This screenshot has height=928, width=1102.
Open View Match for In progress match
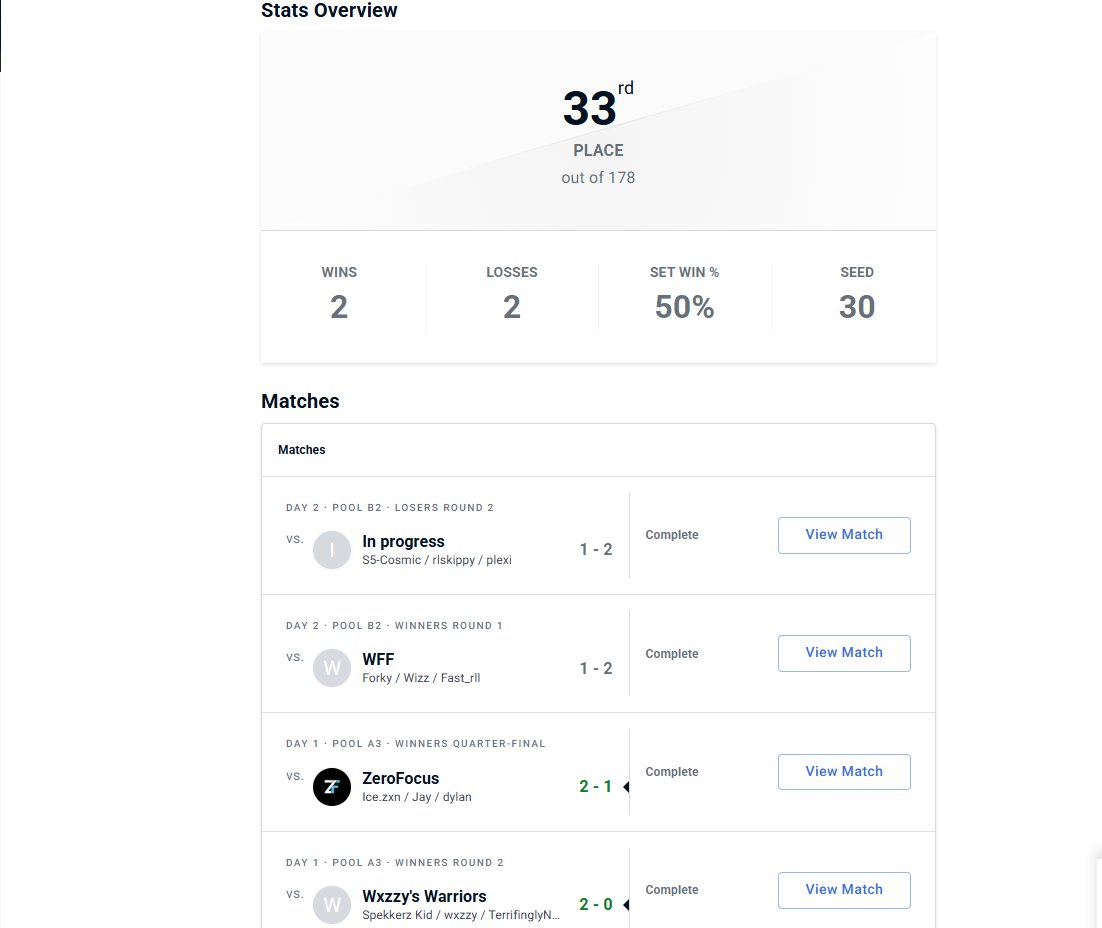tap(844, 535)
